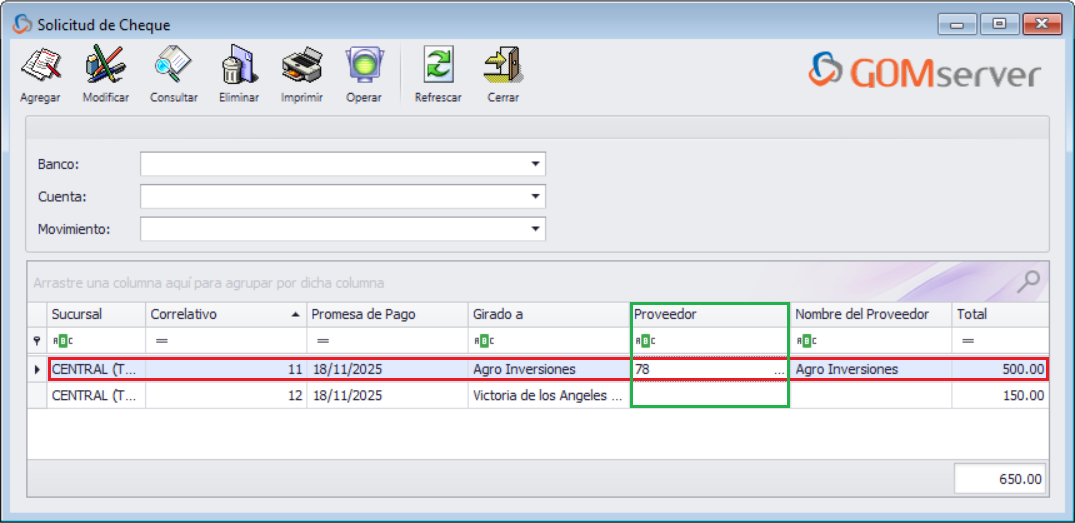Click the Total cell 500.00

click(x=1000, y=370)
